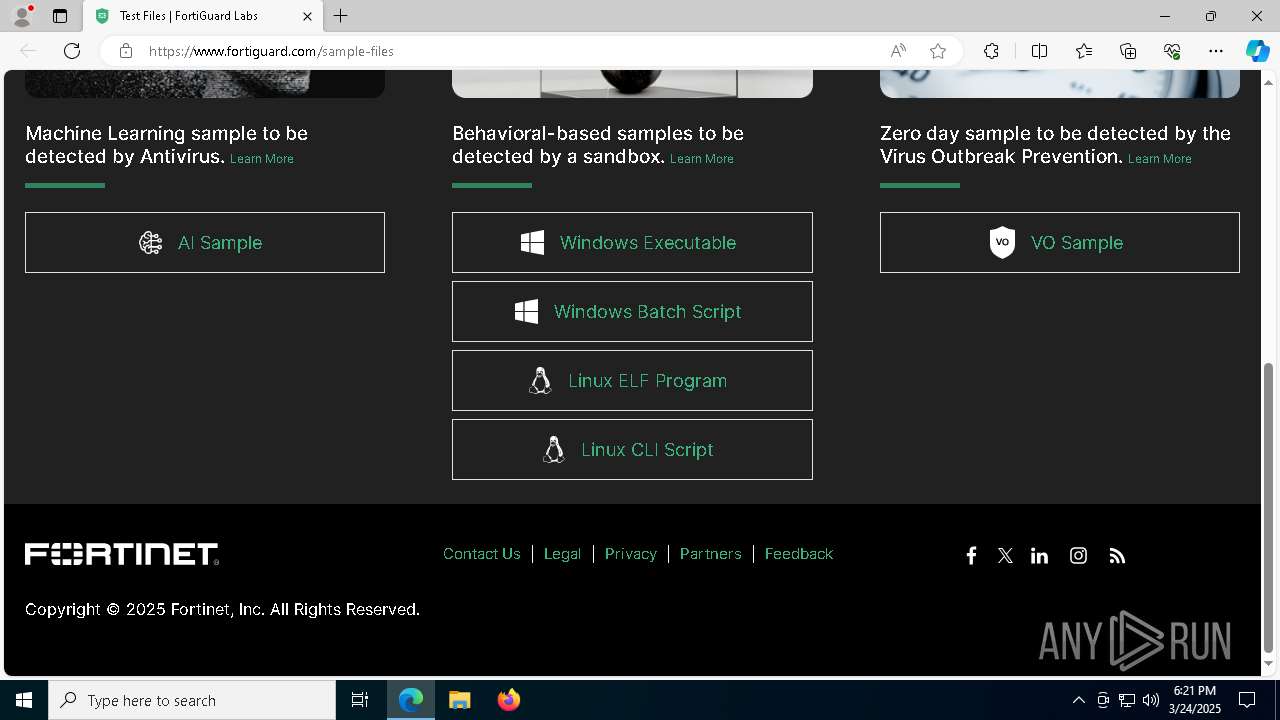Add this page to favorites star
This screenshot has width=1280, height=720.
pos(938,51)
